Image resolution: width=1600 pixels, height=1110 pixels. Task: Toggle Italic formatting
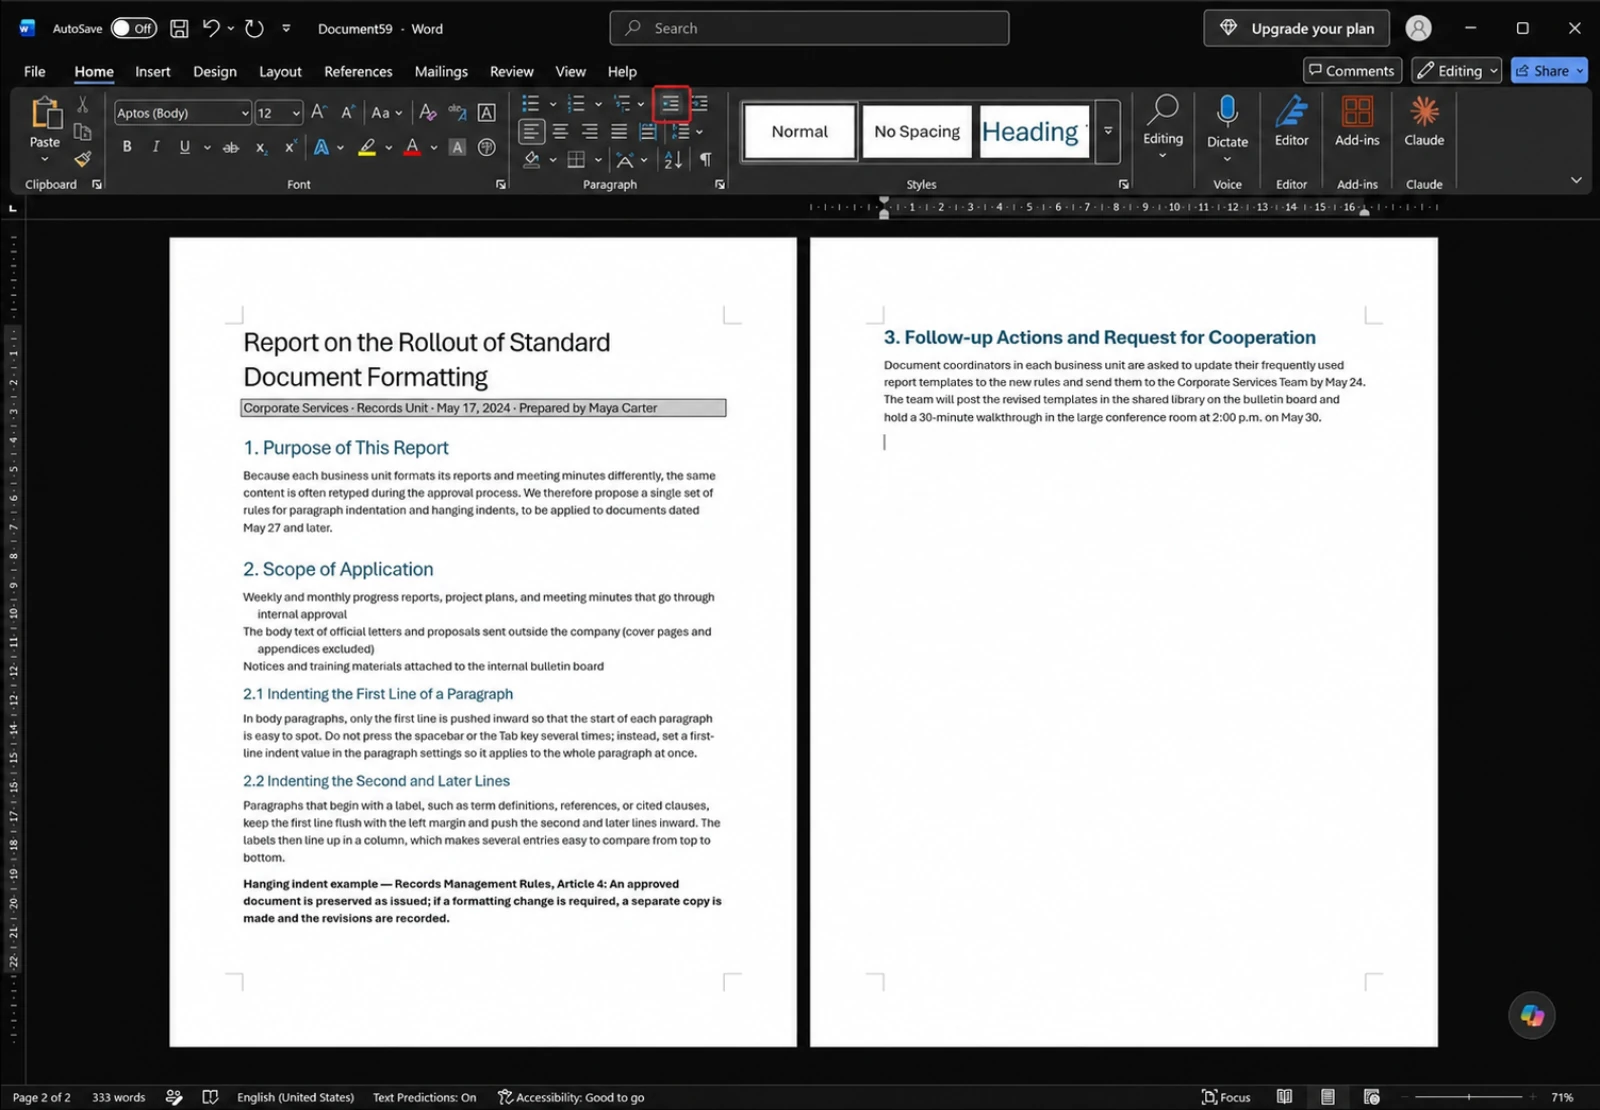(x=156, y=147)
